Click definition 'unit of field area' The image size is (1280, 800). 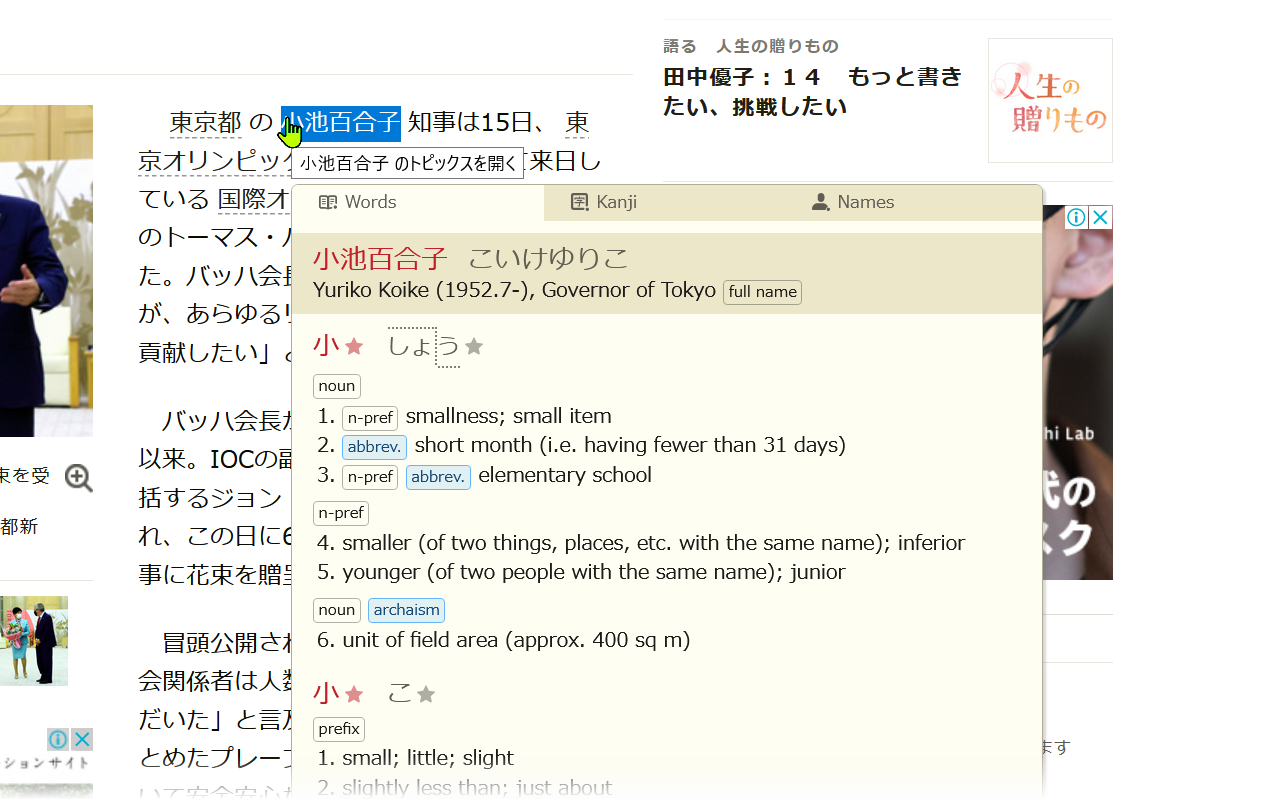pyautogui.click(x=516, y=640)
